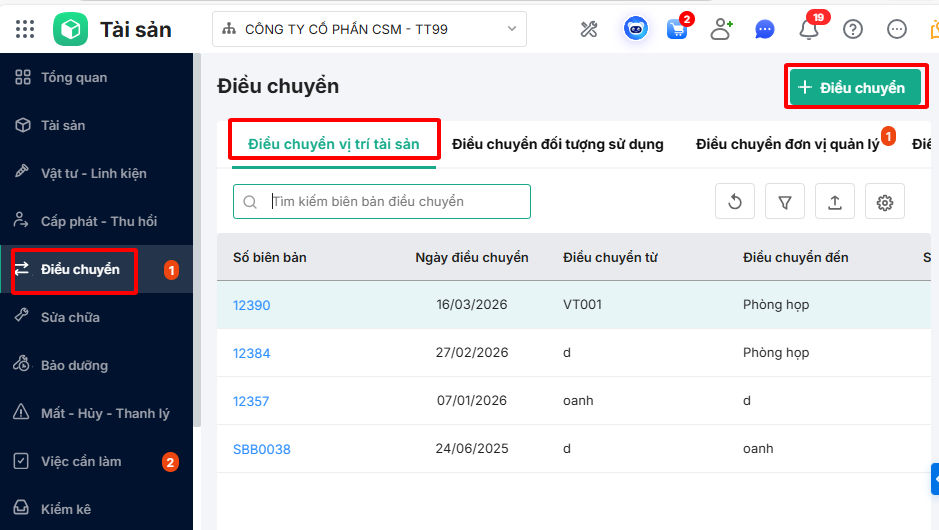939x530 pixels.
Task: Open the notifications bell
Action: [809, 29]
